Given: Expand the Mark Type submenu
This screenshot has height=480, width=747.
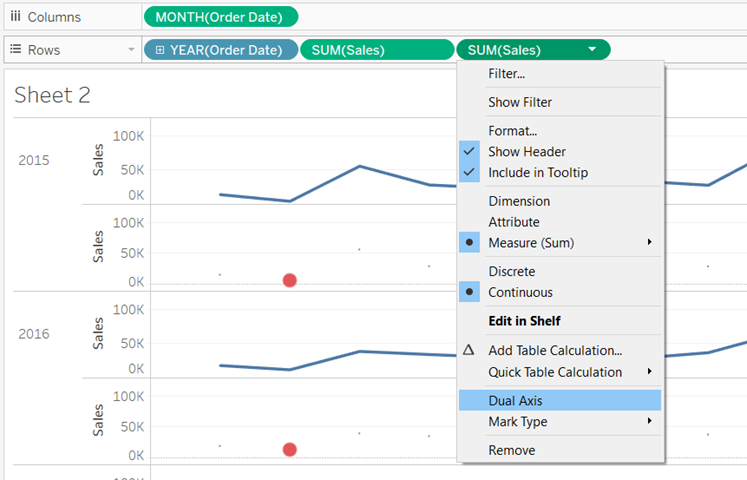Looking at the screenshot, I should [650, 421].
